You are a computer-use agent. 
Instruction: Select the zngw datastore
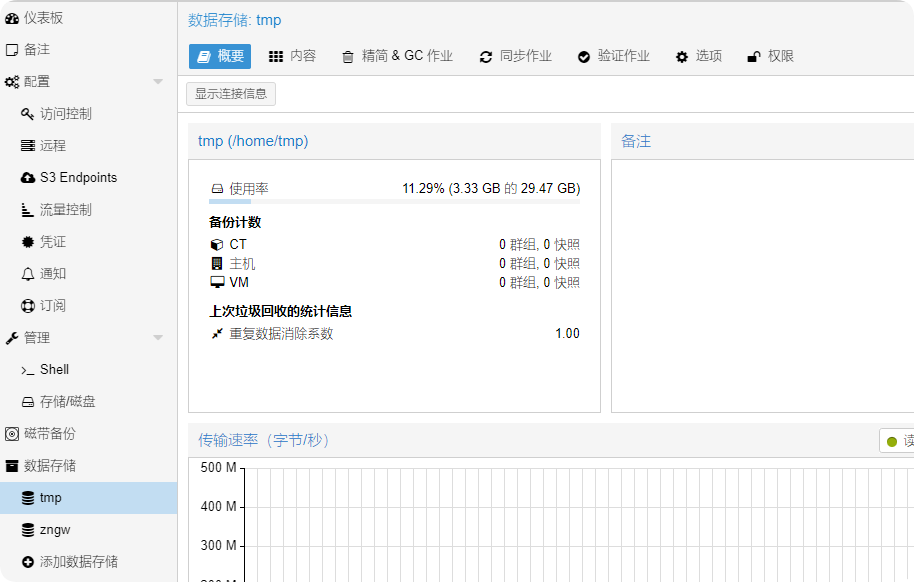55,530
